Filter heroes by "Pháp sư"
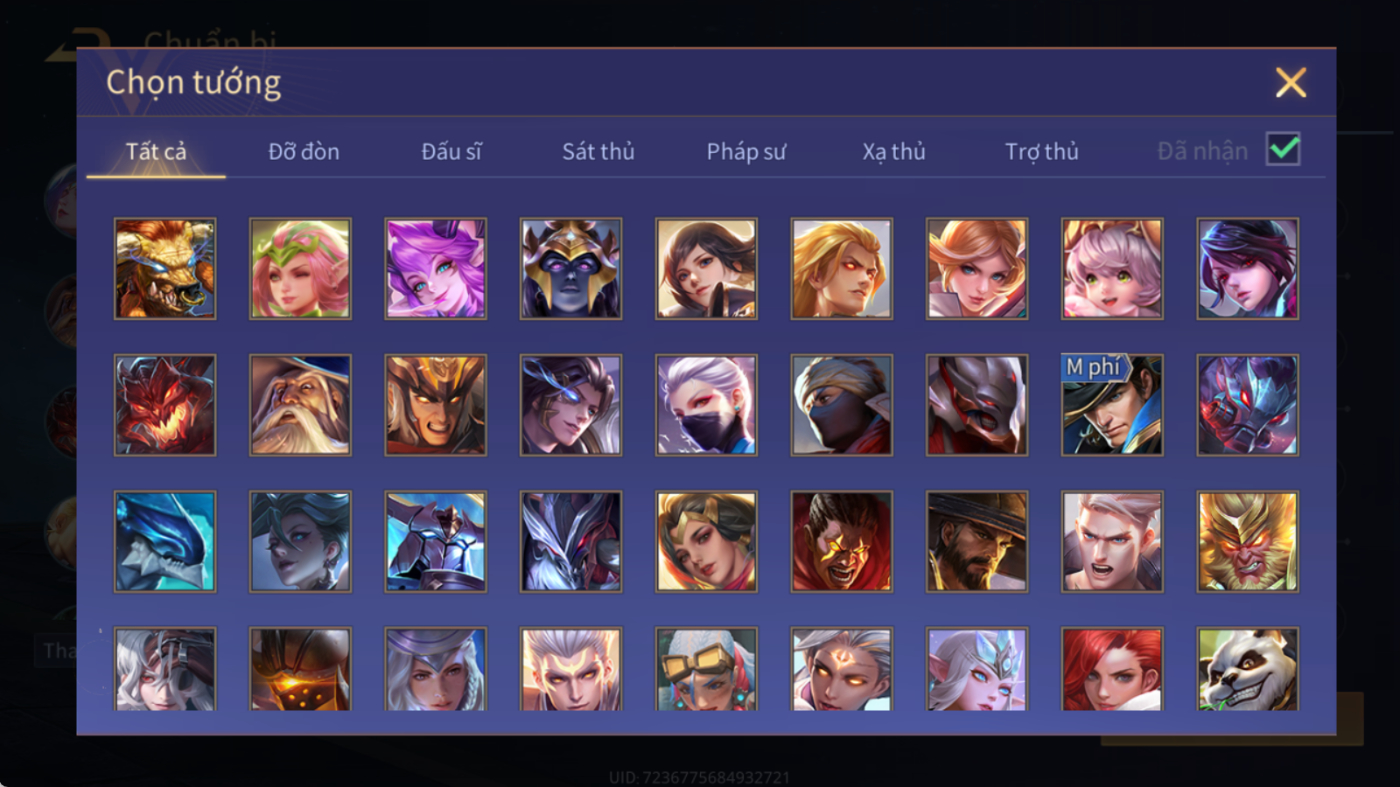This screenshot has width=1400, height=787. point(746,152)
